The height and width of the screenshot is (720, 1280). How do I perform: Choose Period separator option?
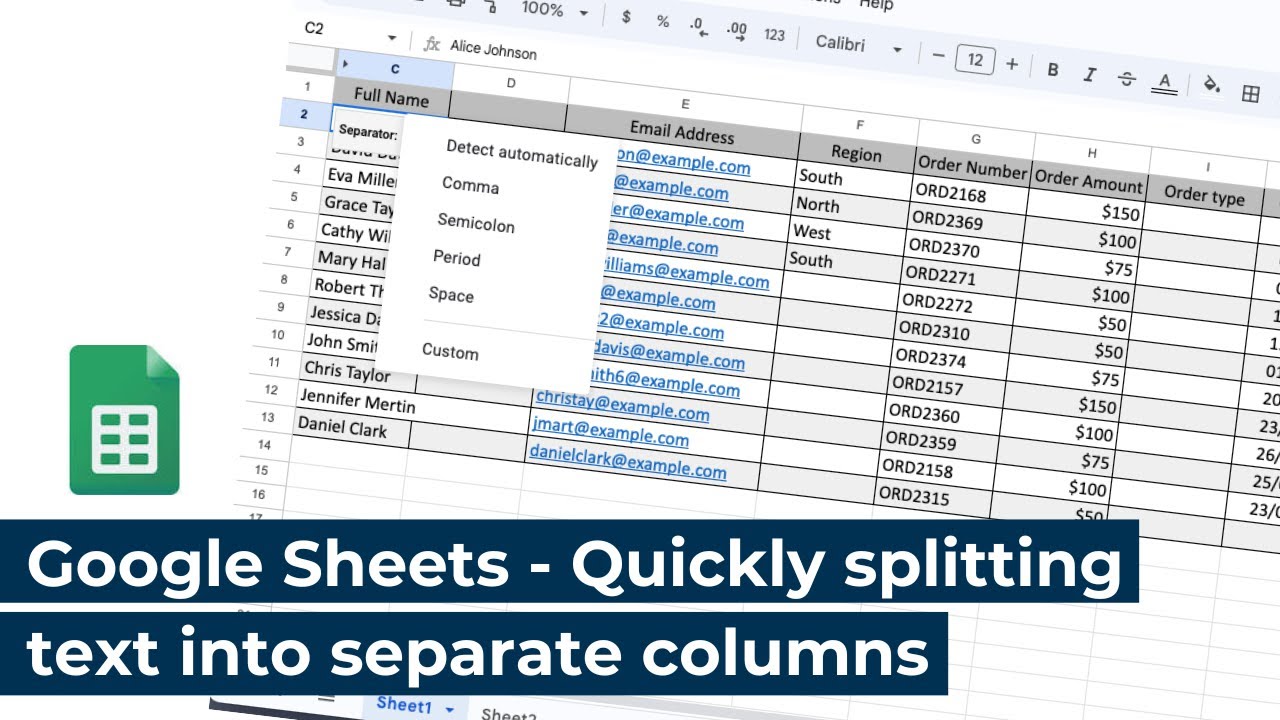[457, 258]
